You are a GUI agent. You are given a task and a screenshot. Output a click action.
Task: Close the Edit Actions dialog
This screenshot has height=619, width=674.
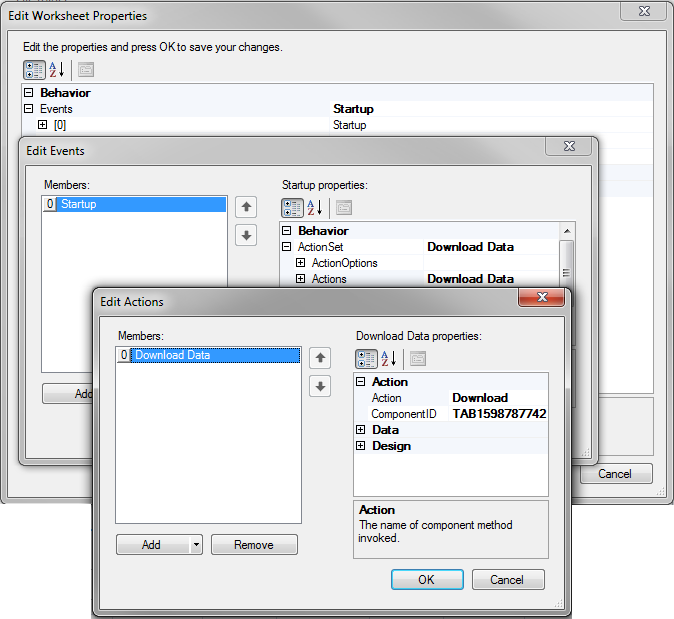tap(542, 297)
